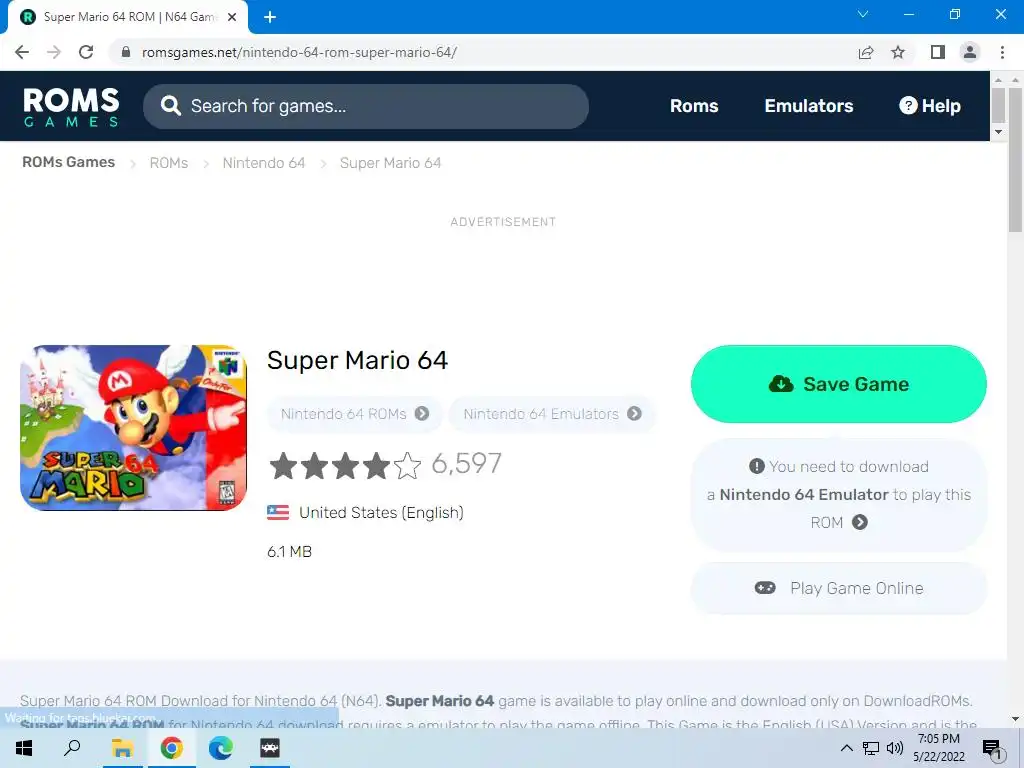Click the Super Mario 64 cover image
The width and height of the screenshot is (1024, 768).
[134, 428]
